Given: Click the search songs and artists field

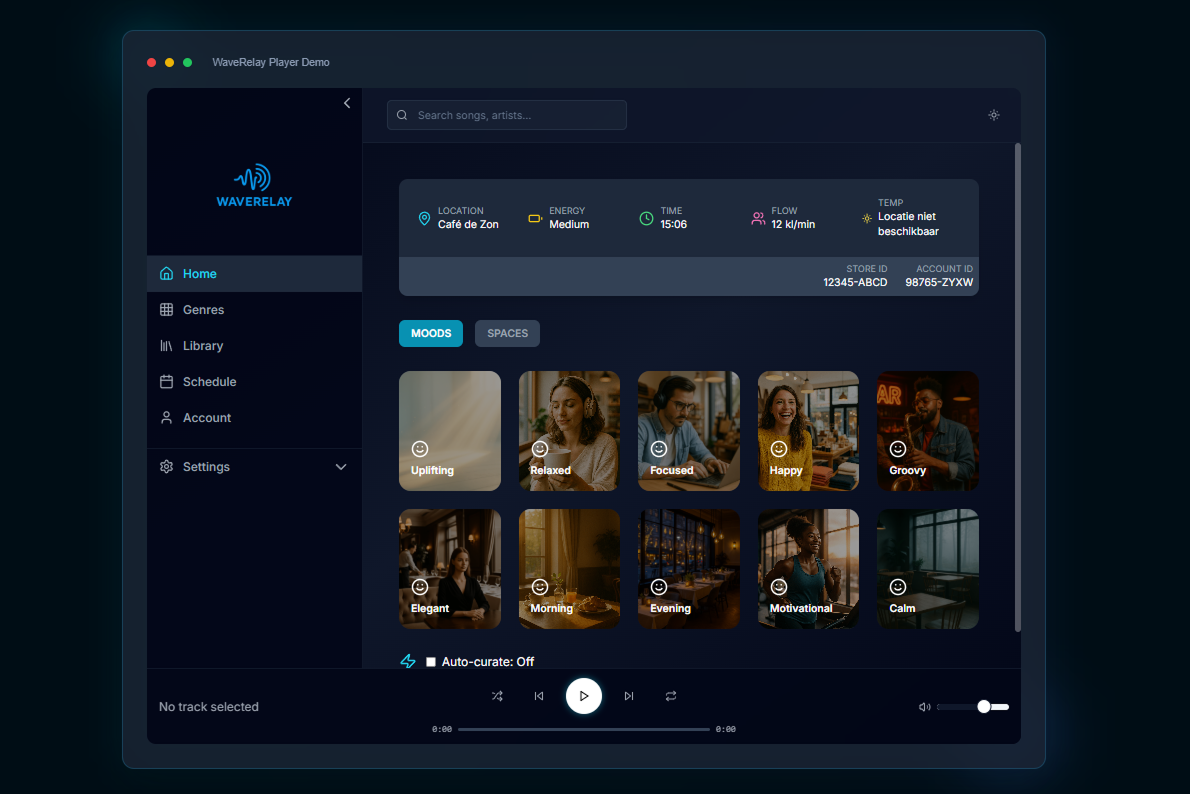Looking at the screenshot, I should pyautogui.click(x=507, y=115).
